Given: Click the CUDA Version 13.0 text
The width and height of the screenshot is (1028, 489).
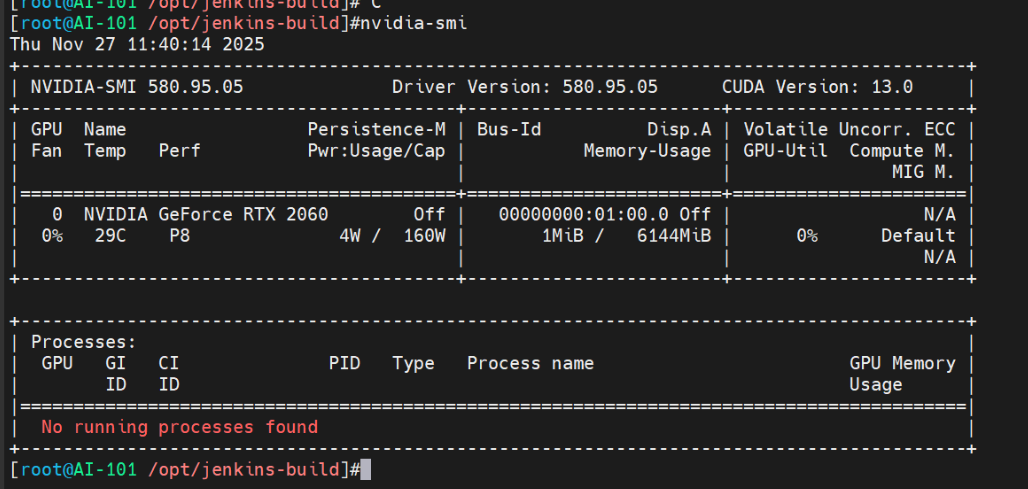Looking at the screenshot, I should pyautogui.click(x=817, y=87).
